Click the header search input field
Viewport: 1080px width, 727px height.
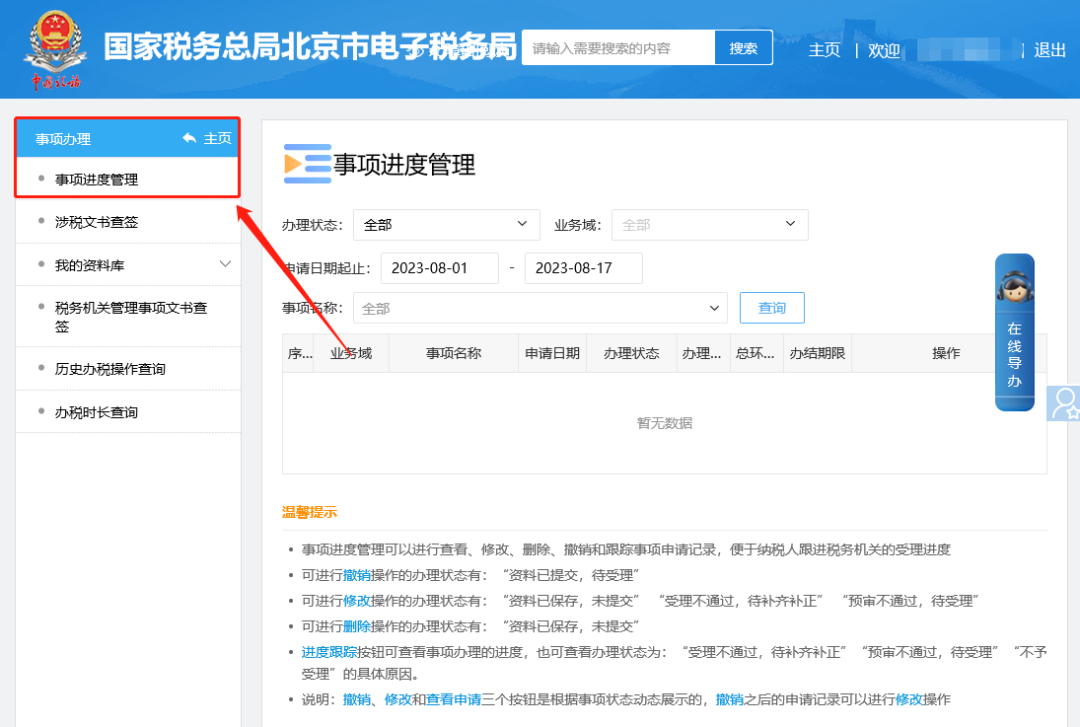click(x=618, y=48)
